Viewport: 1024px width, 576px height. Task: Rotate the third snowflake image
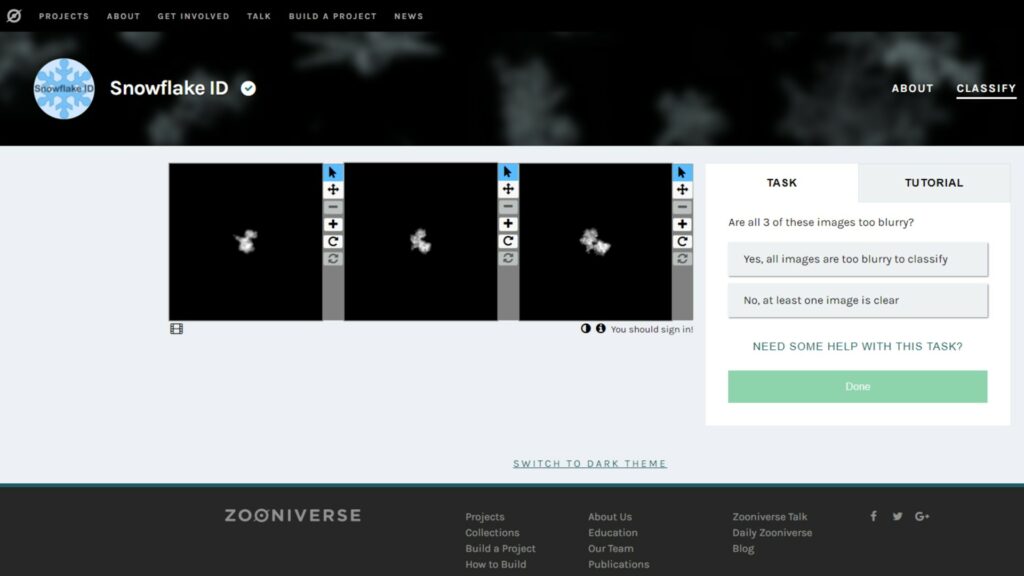pos(682,242)
